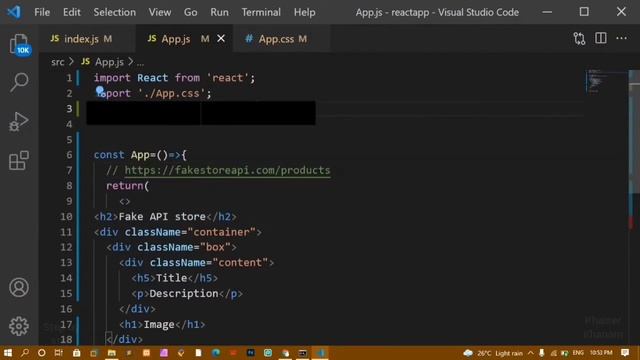Open the Run and Debug view
640x360 pixels.
(x=19, y=122)
